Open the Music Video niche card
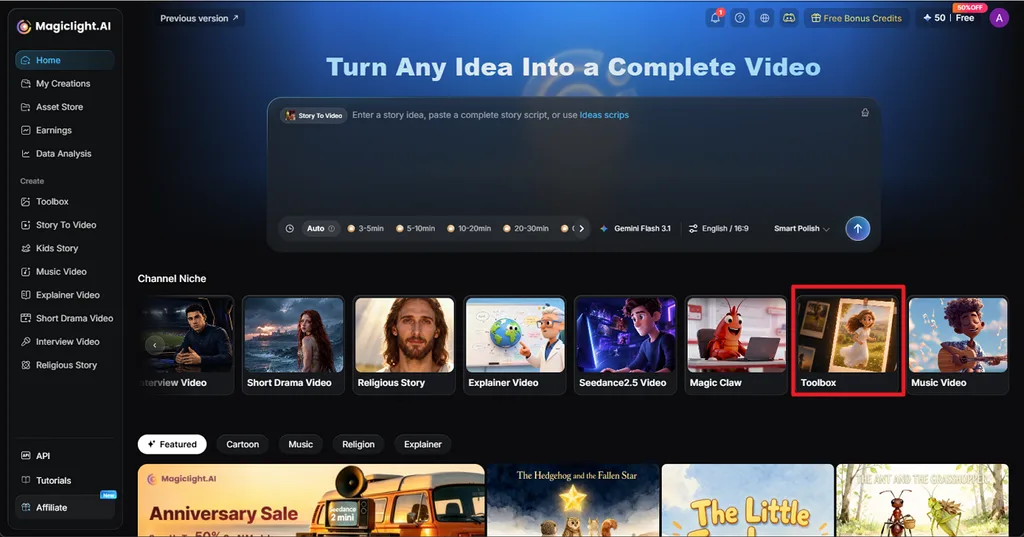Screen dimensions: 1024x537 pyautogui.click(x=958, y=345)
